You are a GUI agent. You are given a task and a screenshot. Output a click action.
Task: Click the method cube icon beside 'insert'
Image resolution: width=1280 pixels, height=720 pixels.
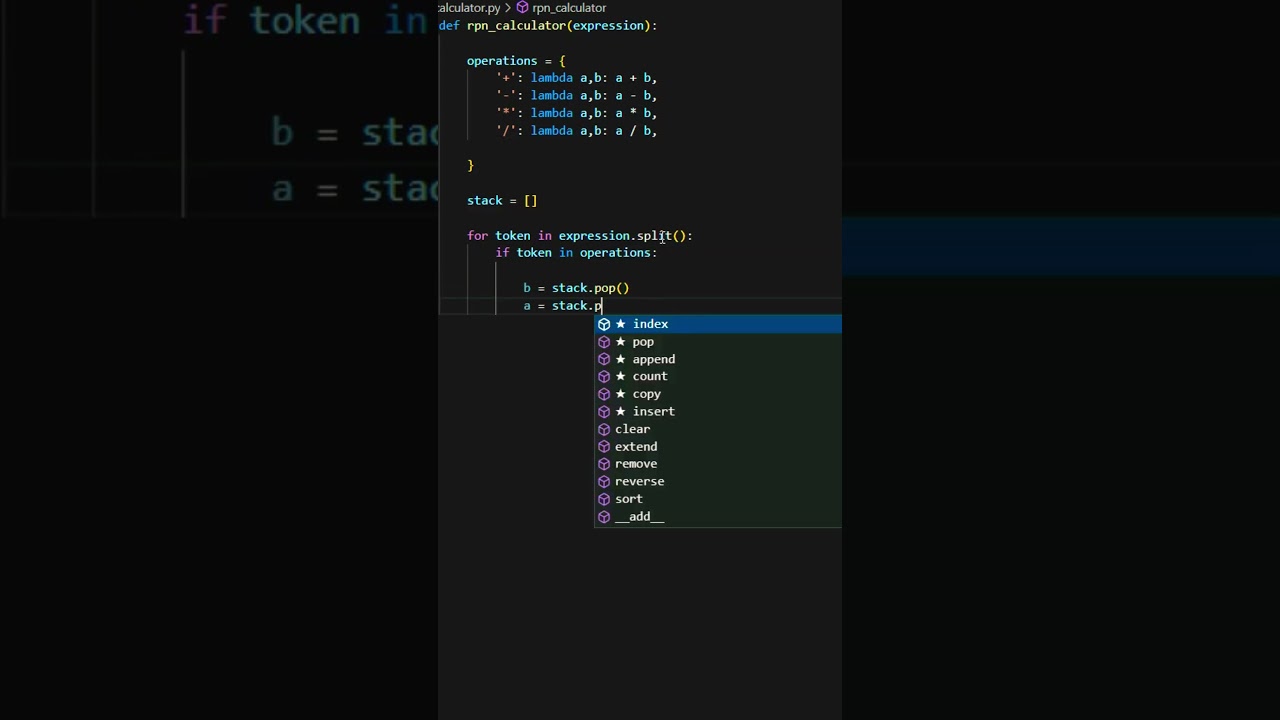[604, 411]
